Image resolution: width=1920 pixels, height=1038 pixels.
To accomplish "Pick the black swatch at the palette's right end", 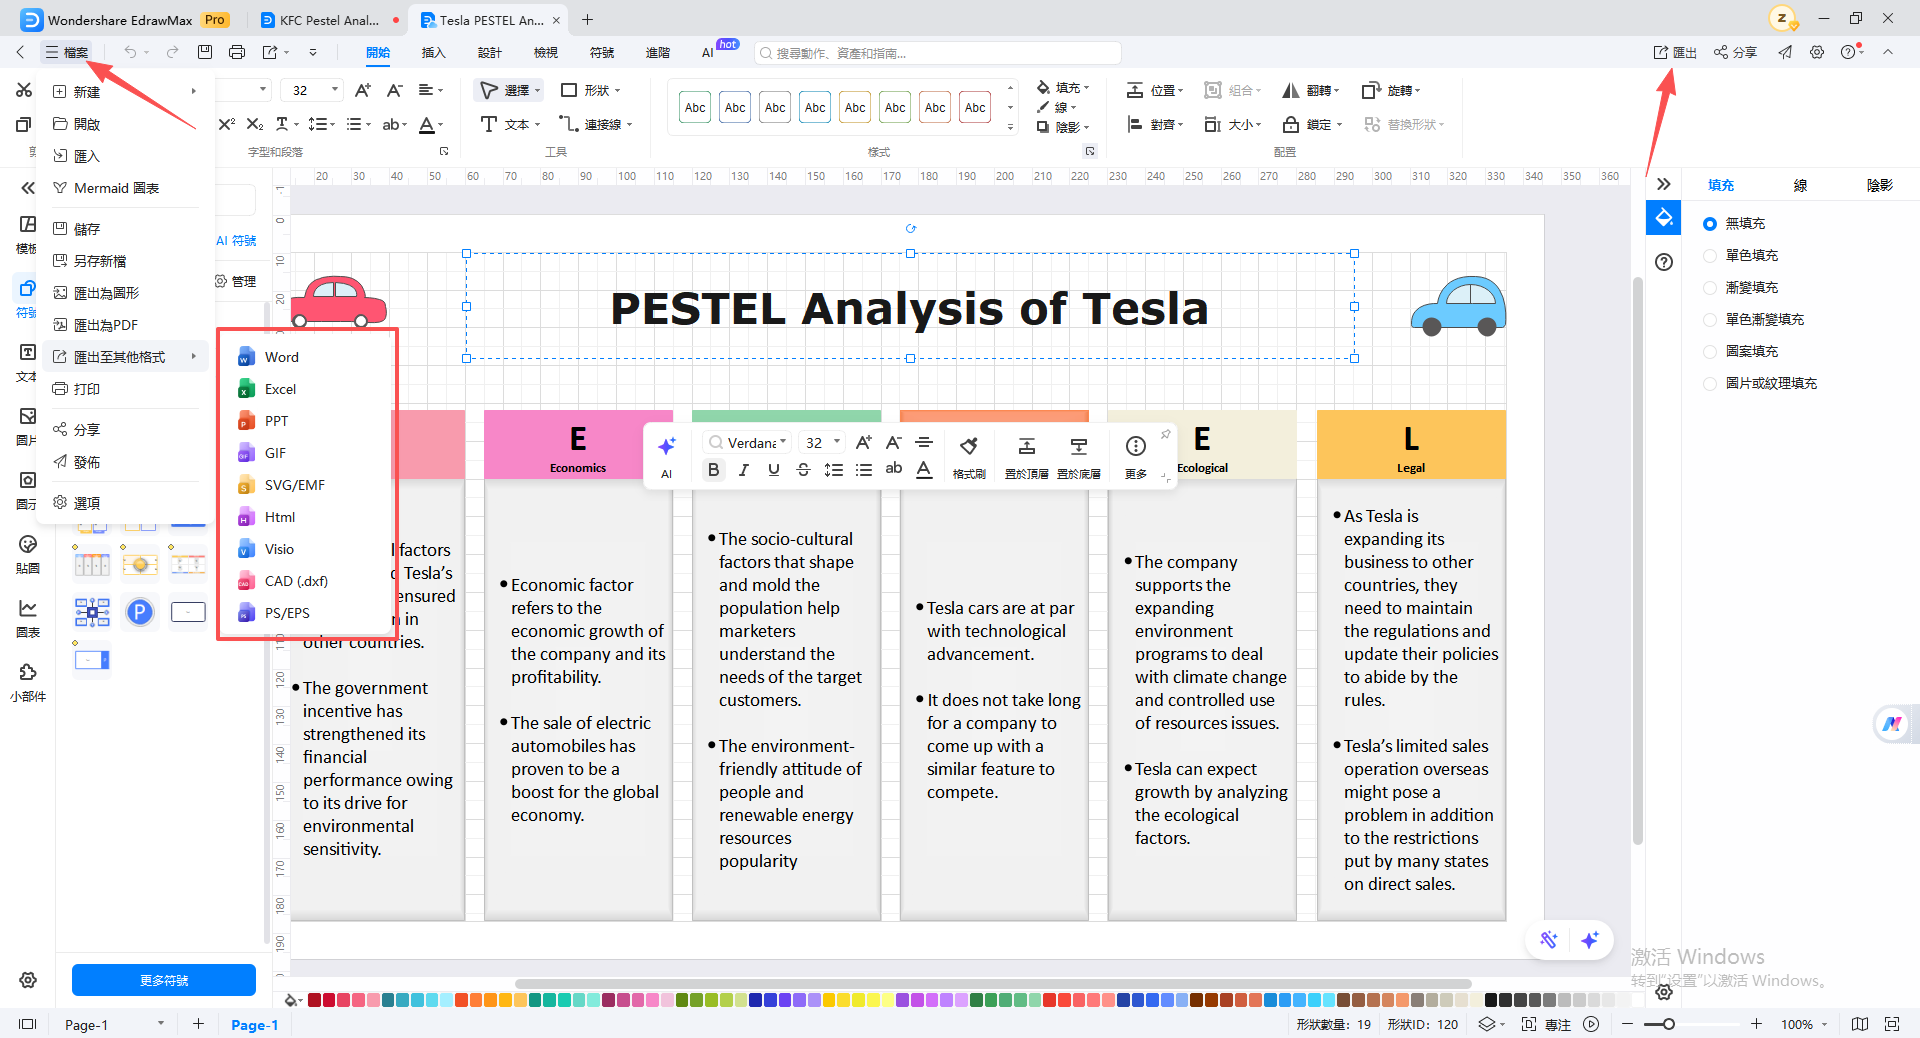I will (1491, 1000).
